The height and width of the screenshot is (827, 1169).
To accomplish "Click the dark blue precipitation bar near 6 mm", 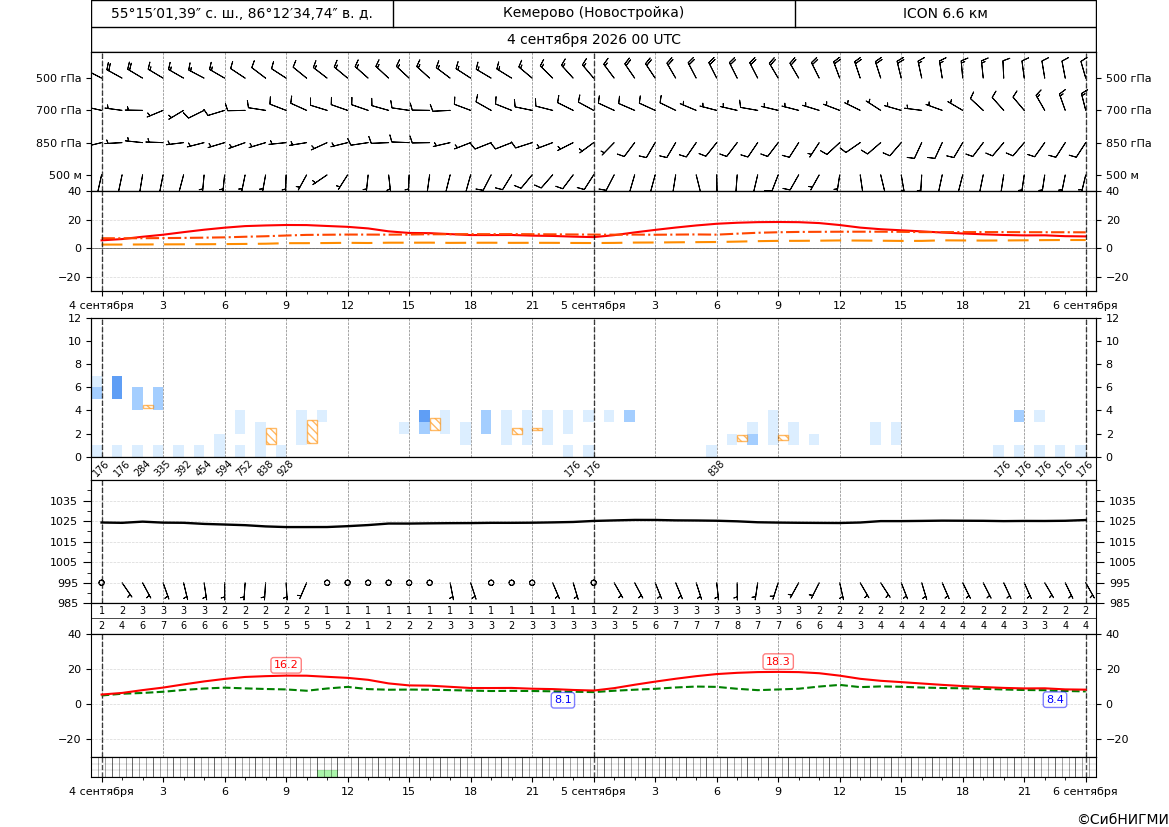I will 117,387.
